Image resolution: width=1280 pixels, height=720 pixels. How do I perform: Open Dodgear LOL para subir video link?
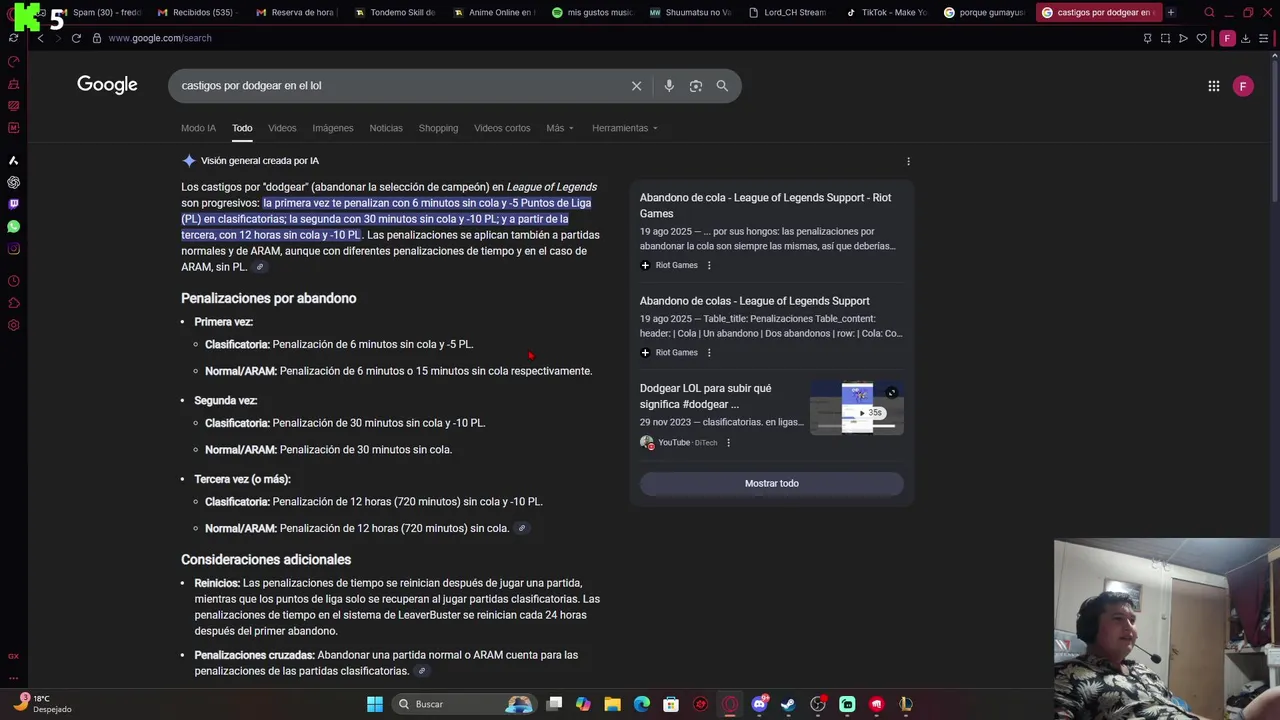point(705,396)
